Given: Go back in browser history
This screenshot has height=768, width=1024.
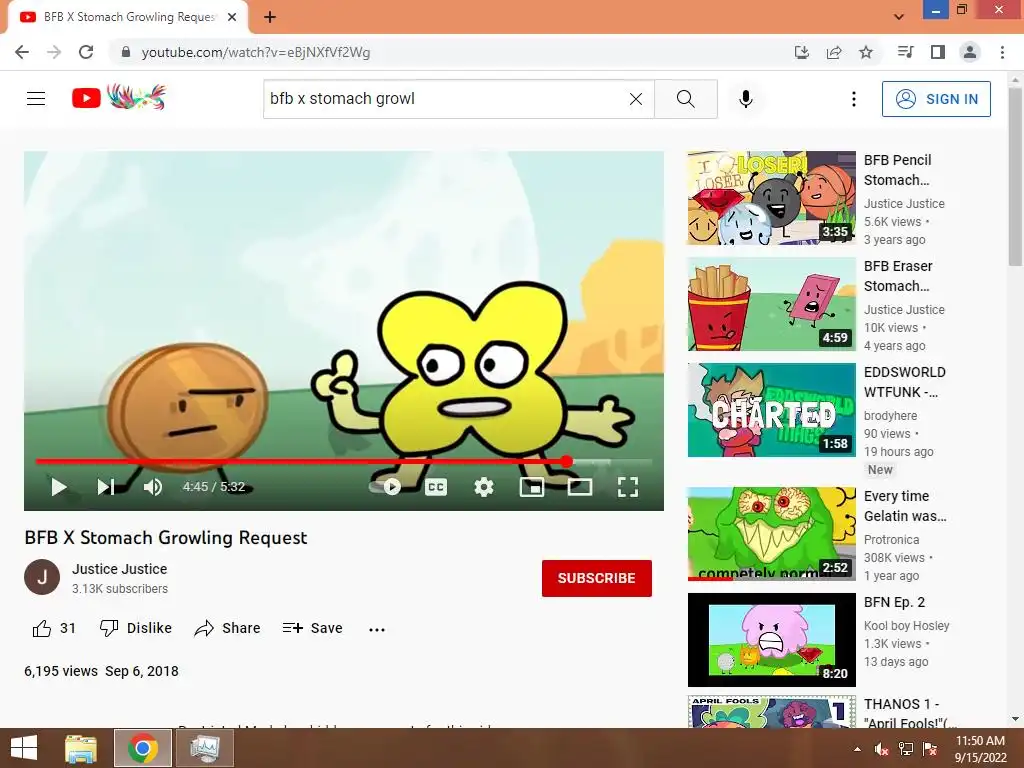Looking at the screenshot, I should point(22,52).
